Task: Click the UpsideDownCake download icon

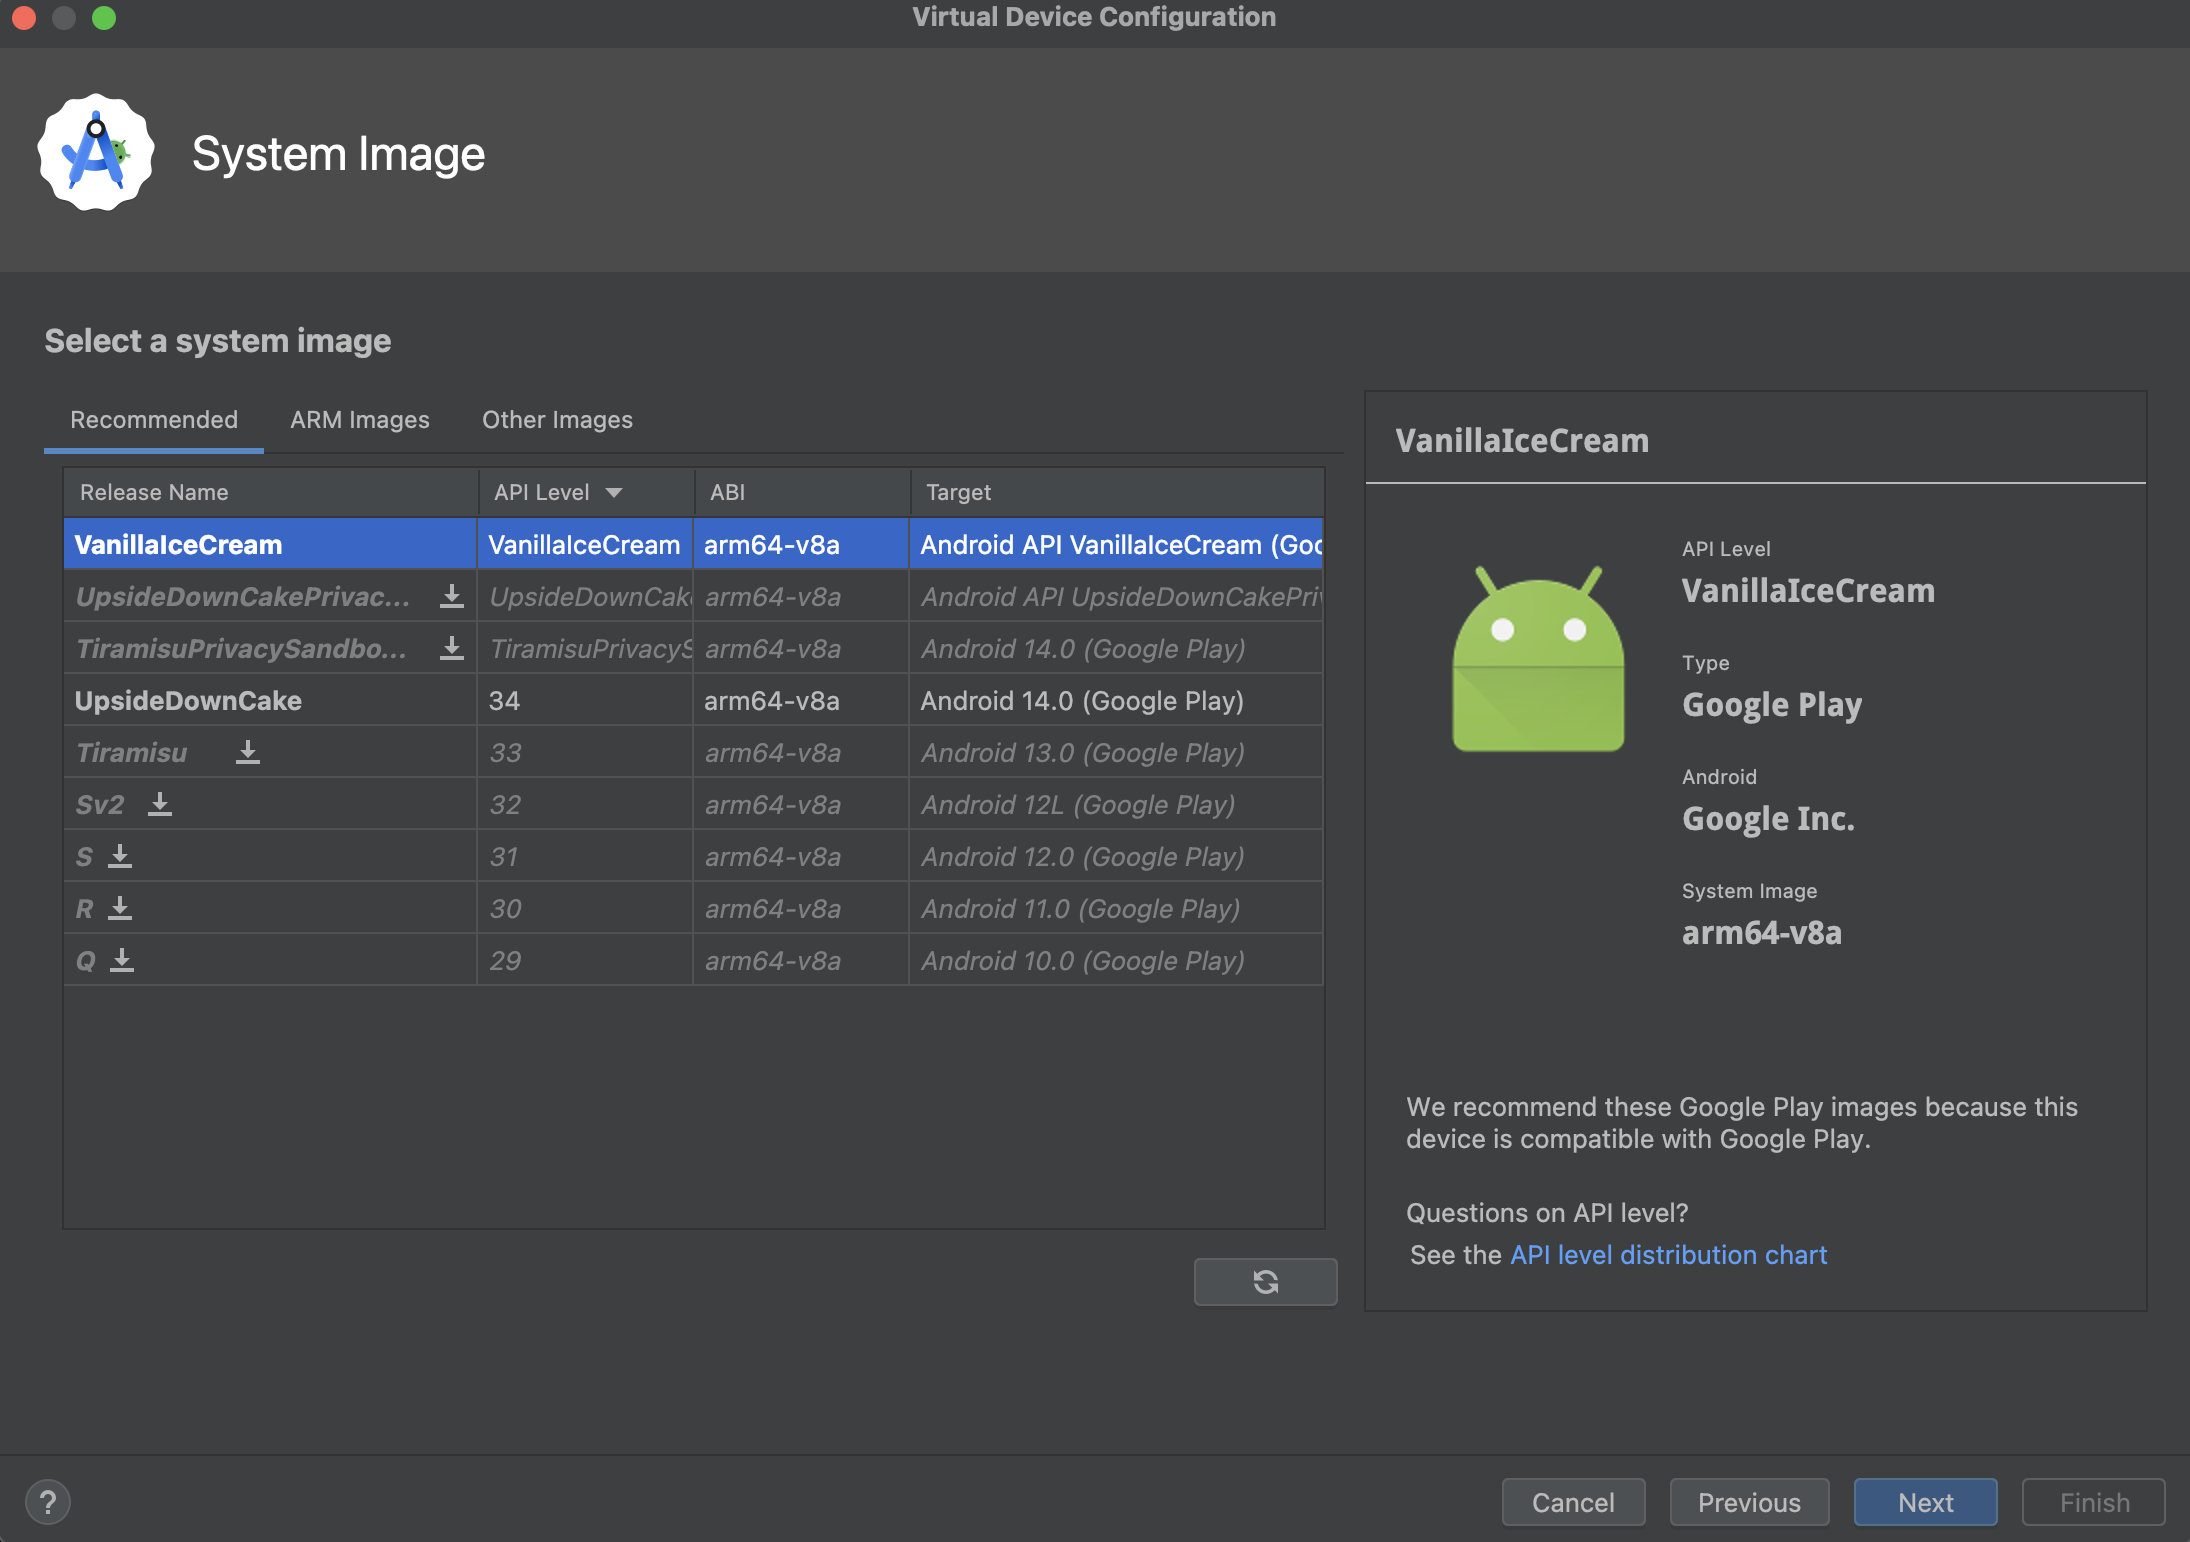Action: pos(450,596)
